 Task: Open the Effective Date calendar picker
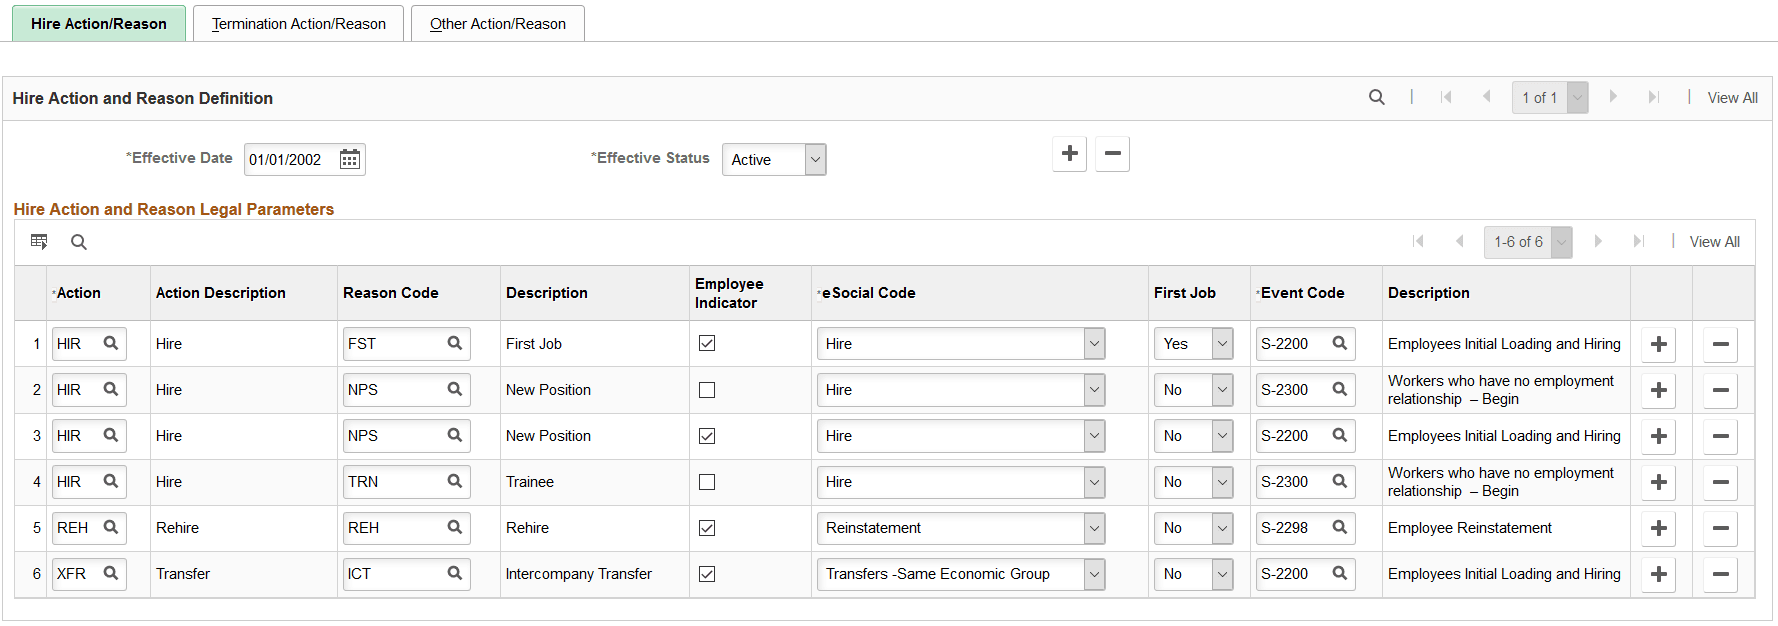350,160
